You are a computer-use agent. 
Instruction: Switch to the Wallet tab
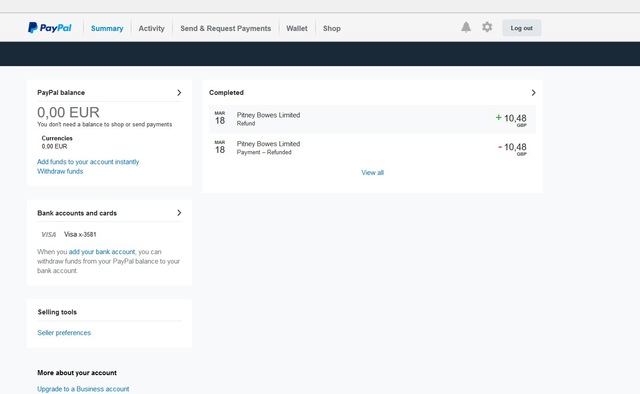297,28
